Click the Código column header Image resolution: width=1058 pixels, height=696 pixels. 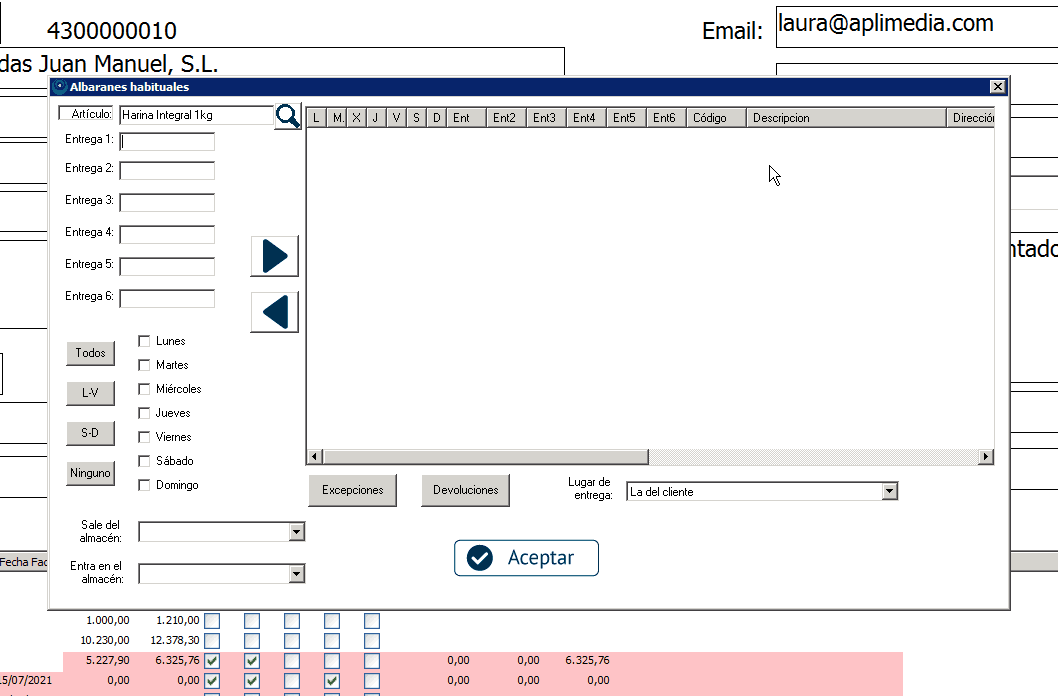pyautogui.click(x=716, y=118)
